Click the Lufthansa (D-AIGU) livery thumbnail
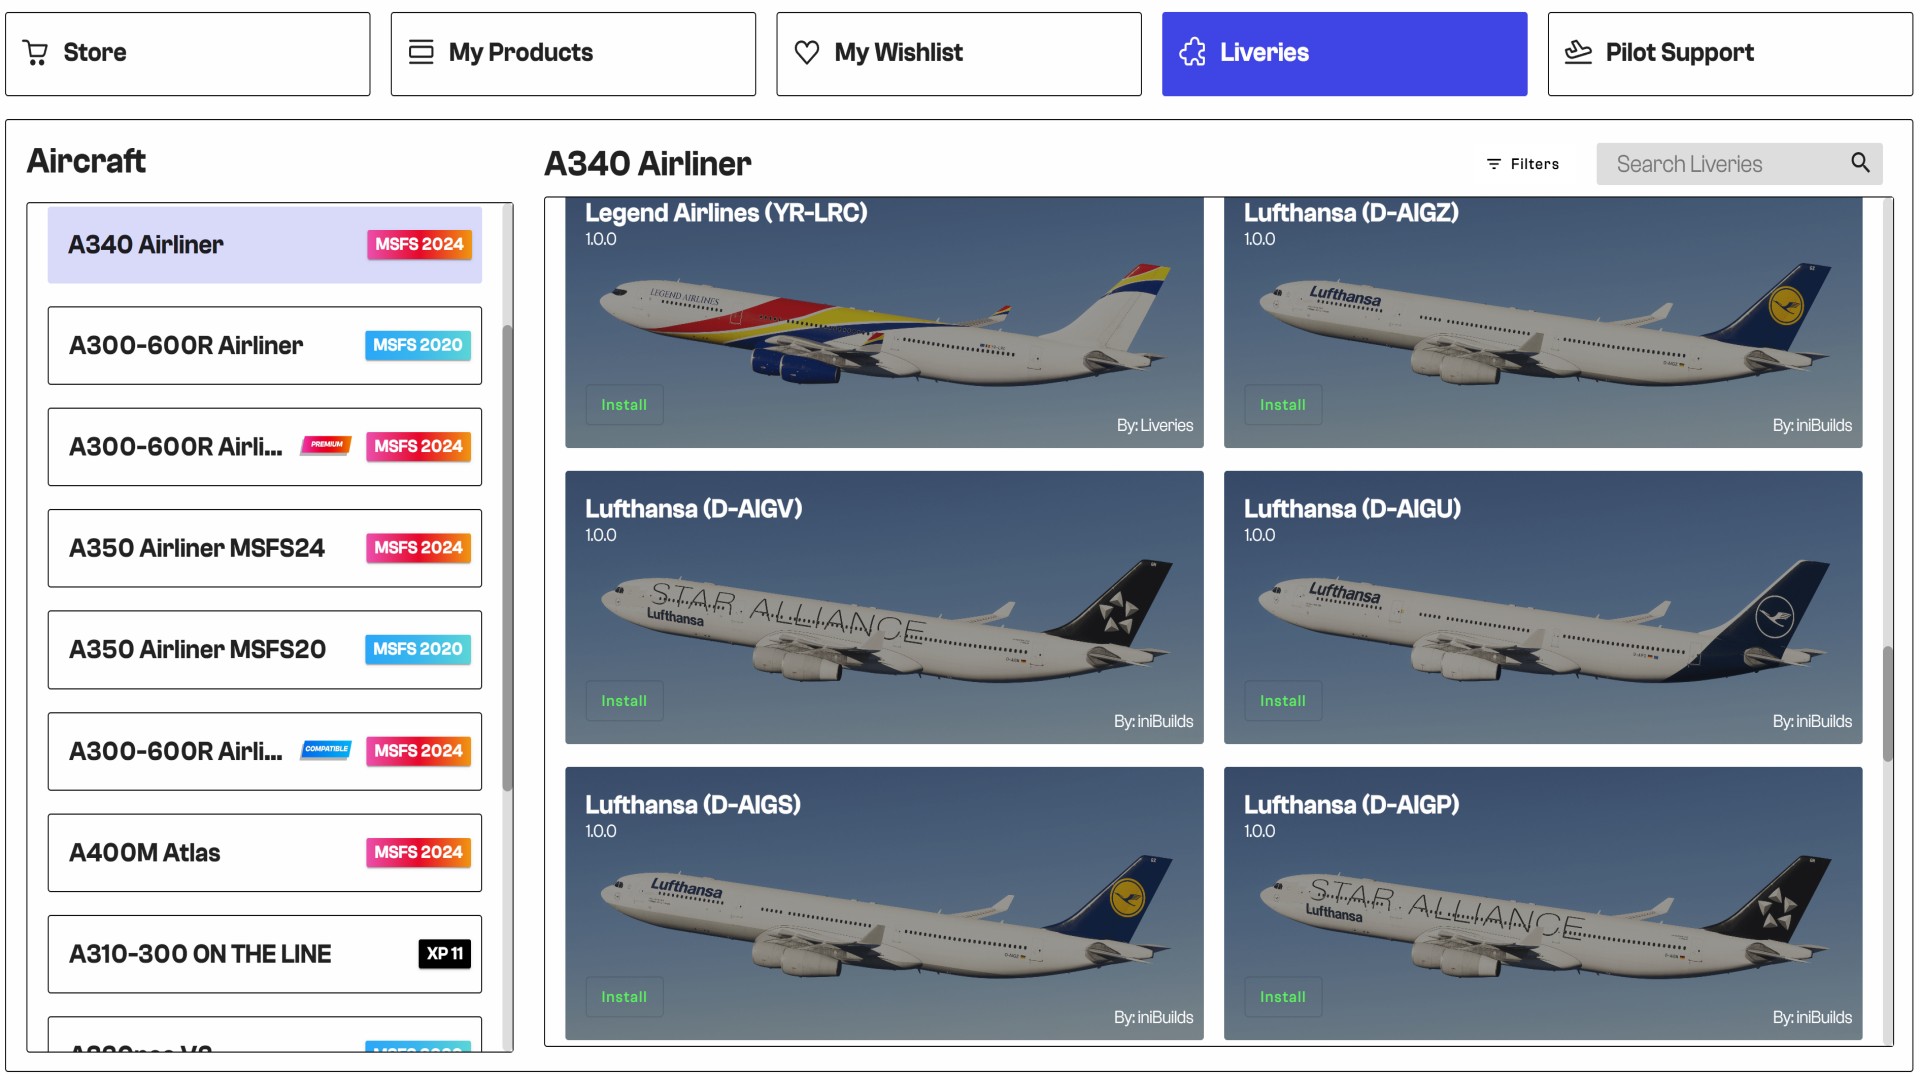This screenshot has width=1920, height=1080. (1542, 620)
